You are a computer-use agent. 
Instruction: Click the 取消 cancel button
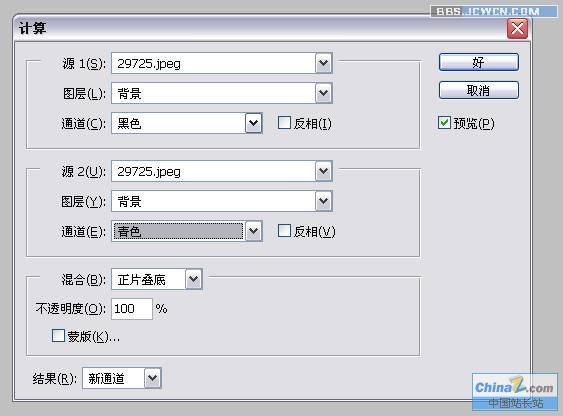coord(479,90)
